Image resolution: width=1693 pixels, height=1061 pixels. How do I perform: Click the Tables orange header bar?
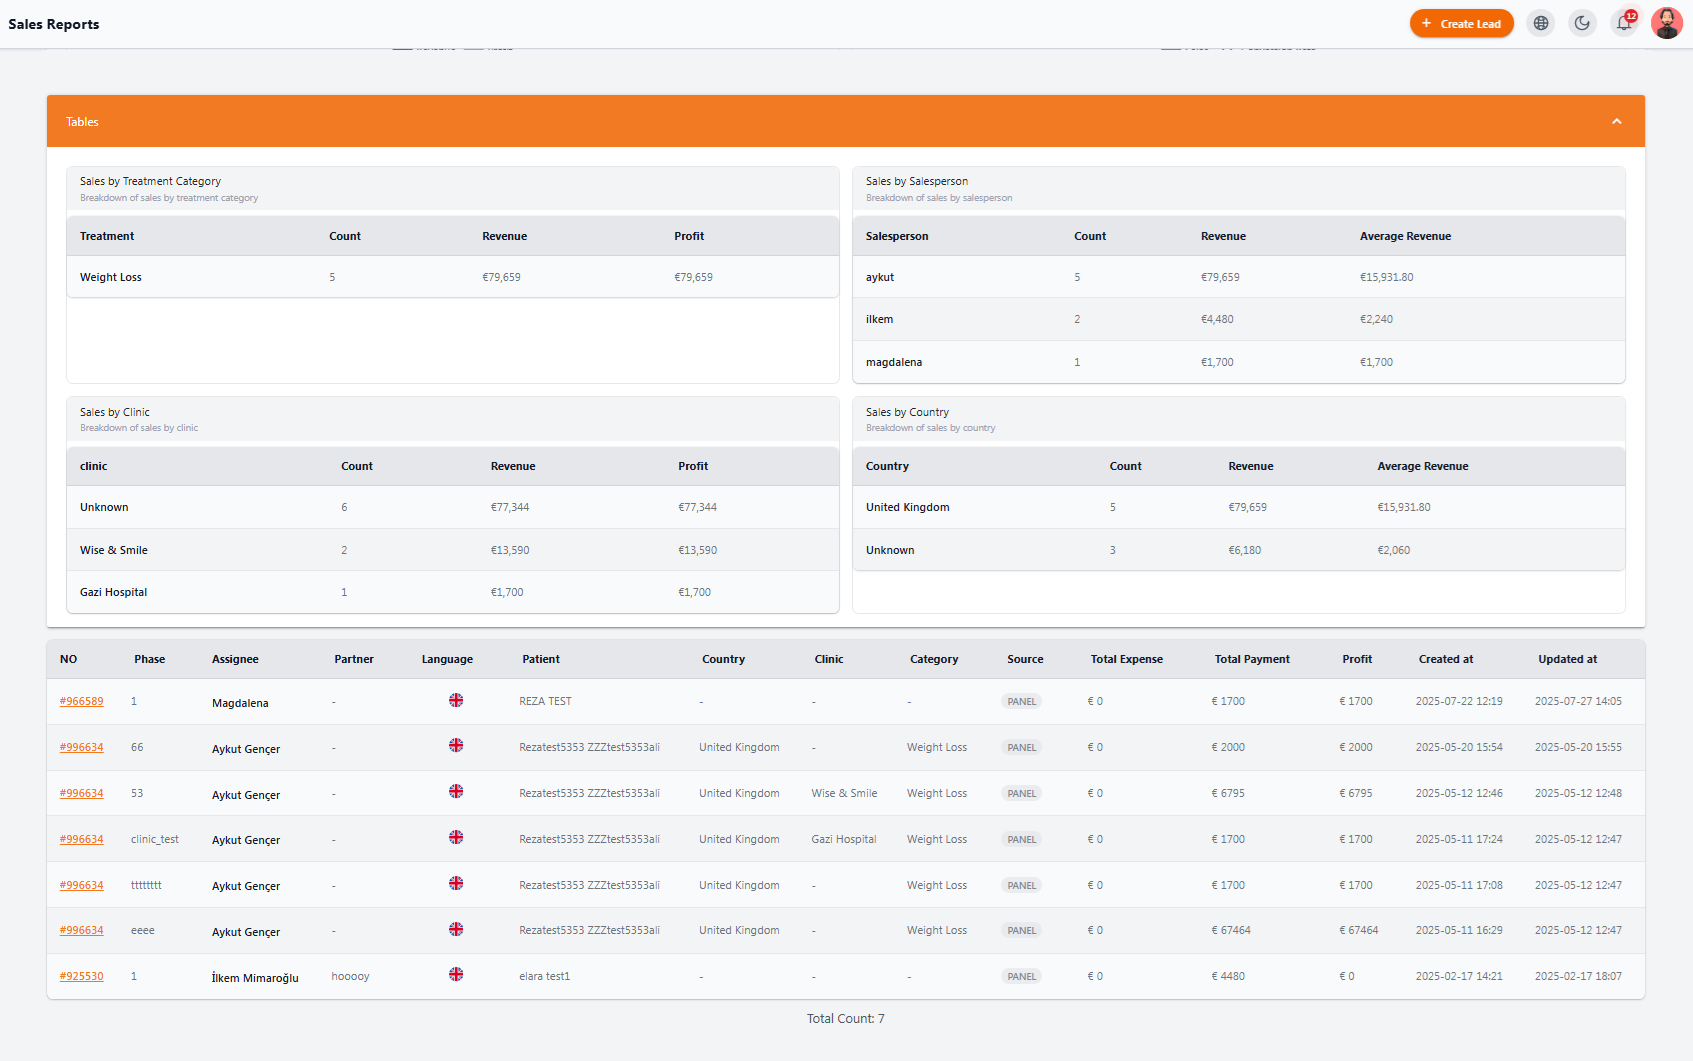846,121
